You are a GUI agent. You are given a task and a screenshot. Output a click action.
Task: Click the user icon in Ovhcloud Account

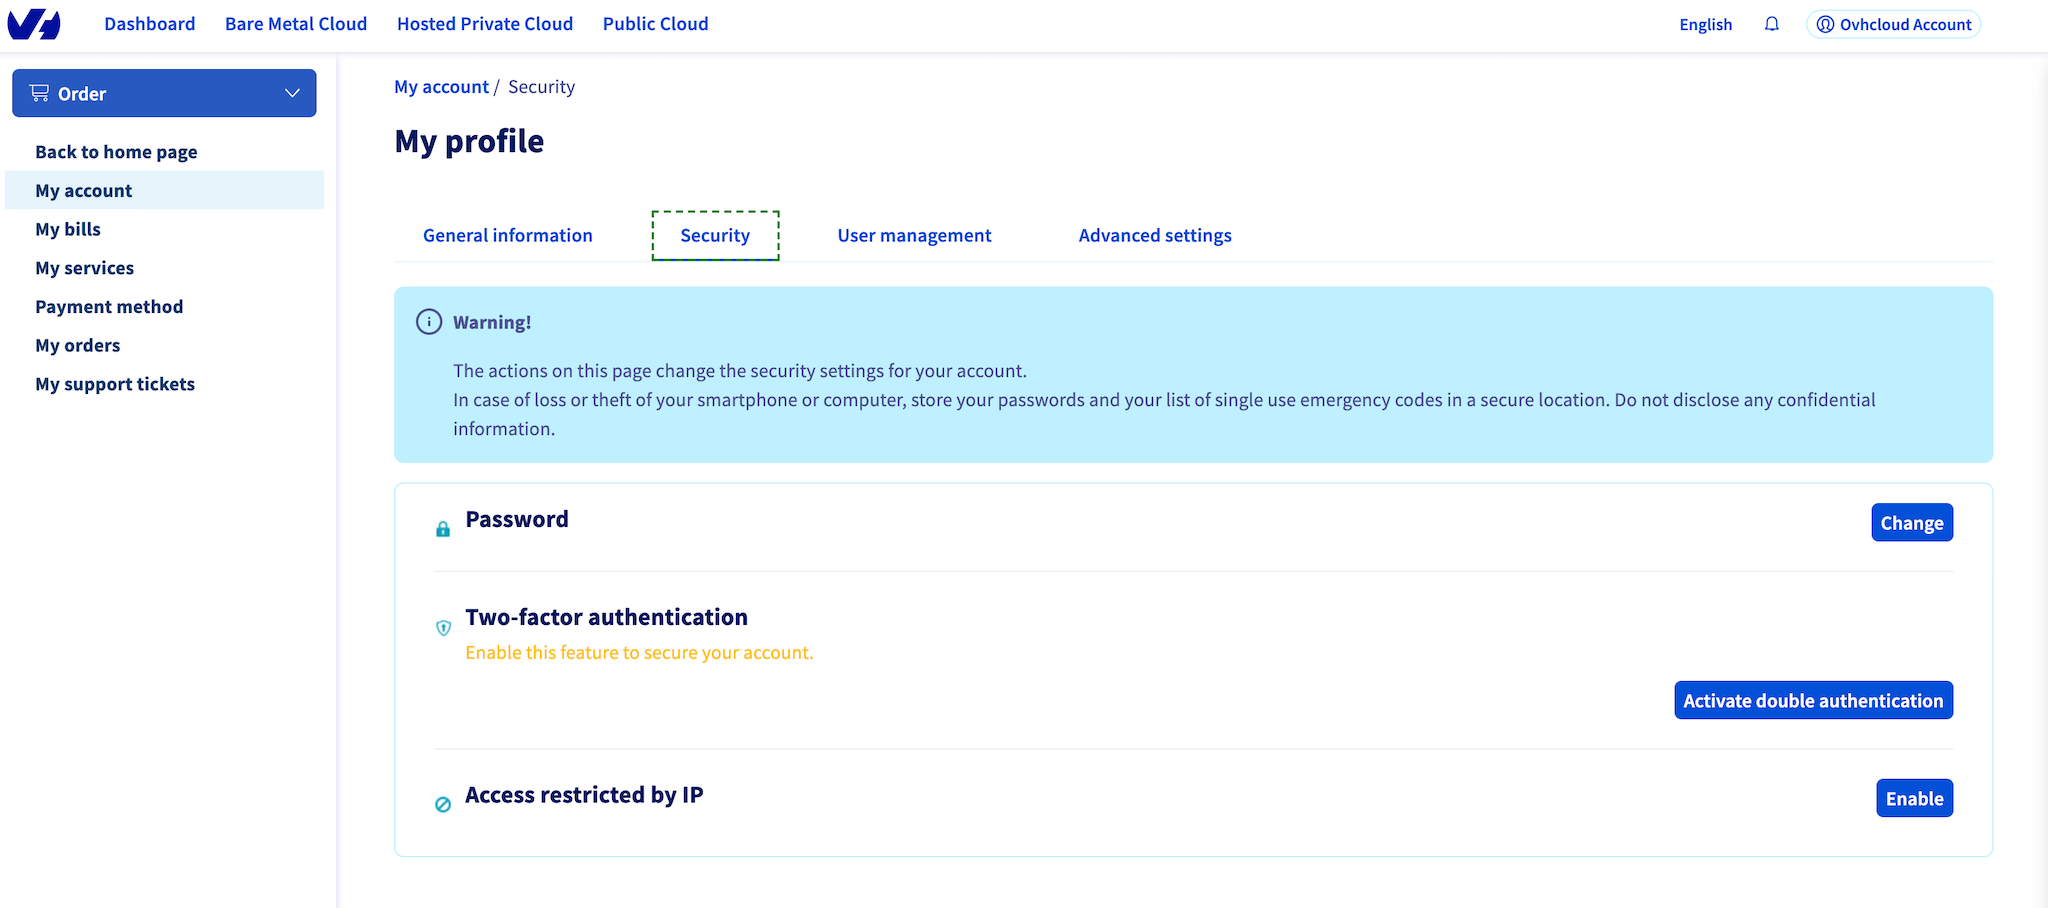(x=1825, y=24)
